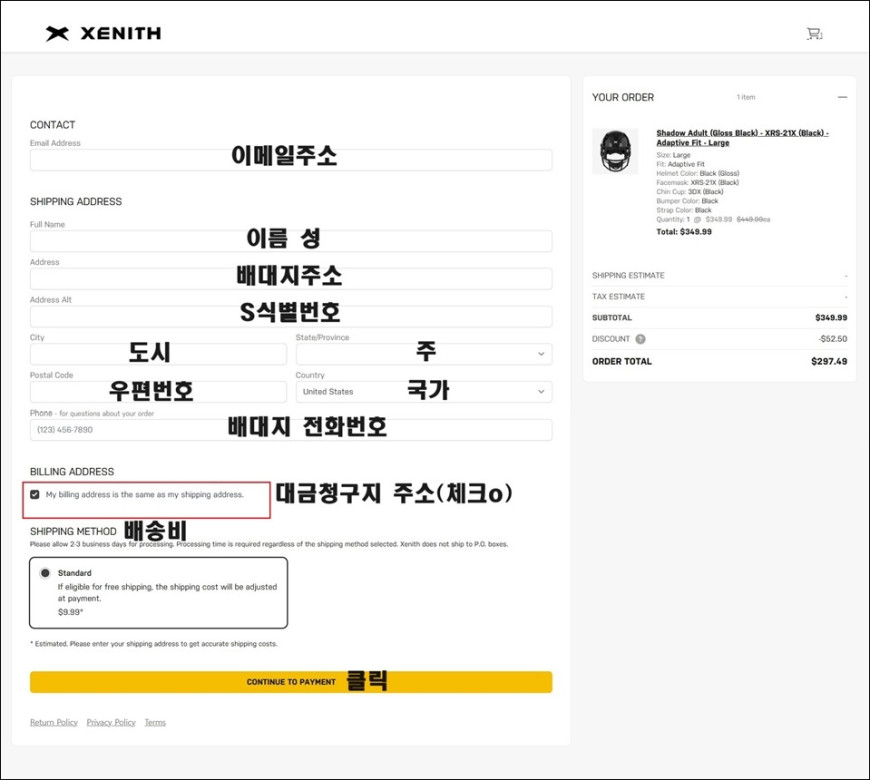870x780 pixels.
Task: Click the Tax Estimate row label
Action: 618,296
